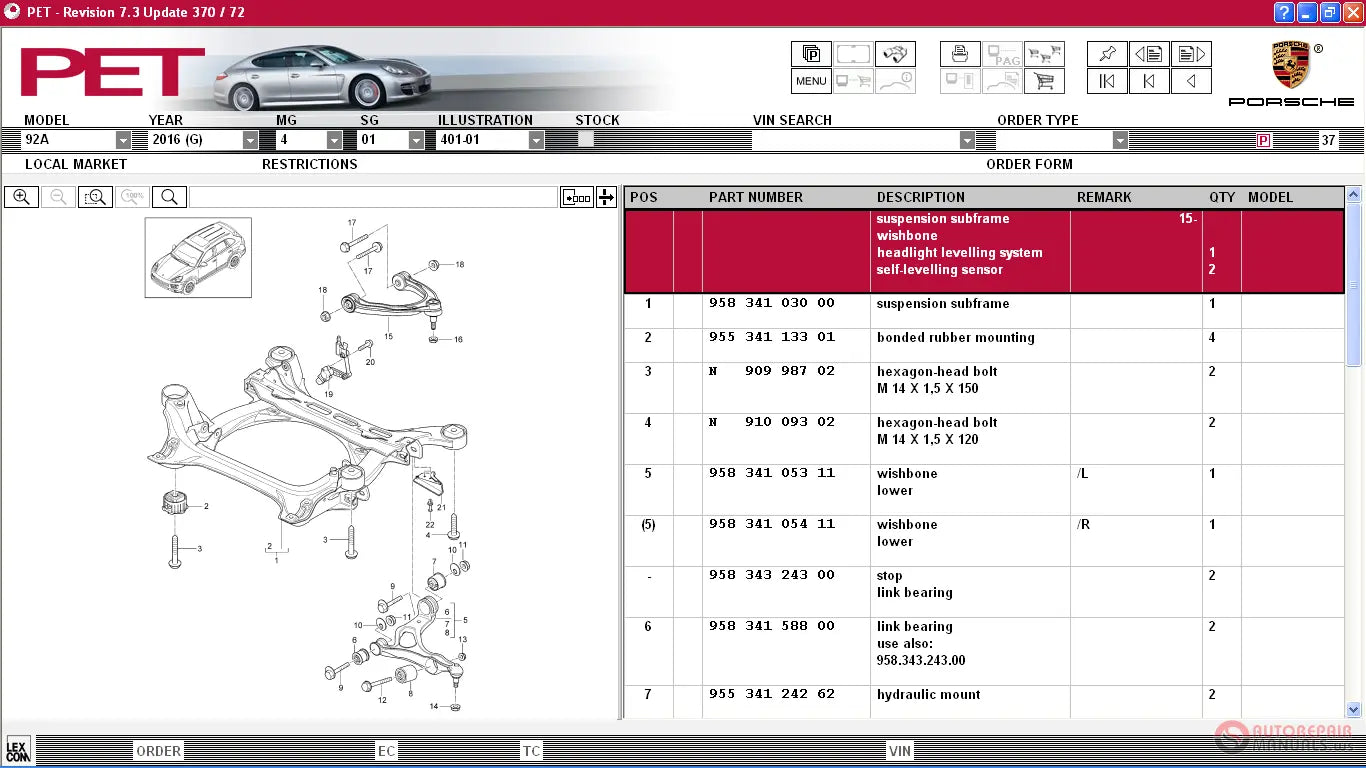This screenshot has height=768, width=1366.
Task: Open the single shopping cart icon
Action: [x=1044, y=81]
